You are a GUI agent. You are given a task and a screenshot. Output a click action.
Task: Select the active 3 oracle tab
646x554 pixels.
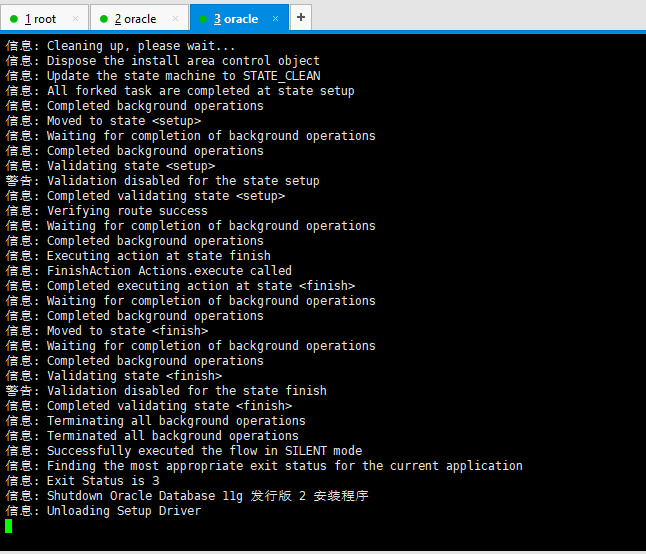[239, 18]
